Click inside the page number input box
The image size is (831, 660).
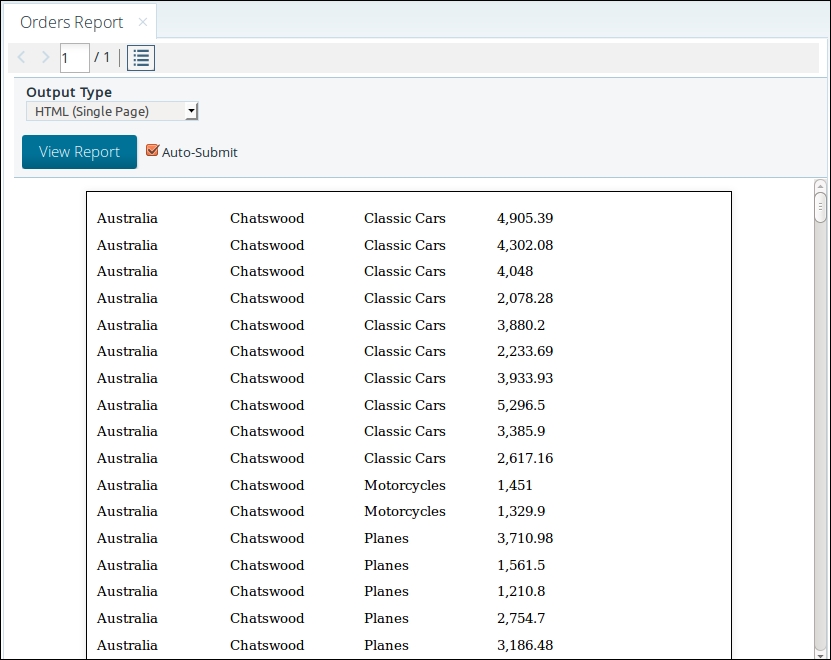[74, 57]
